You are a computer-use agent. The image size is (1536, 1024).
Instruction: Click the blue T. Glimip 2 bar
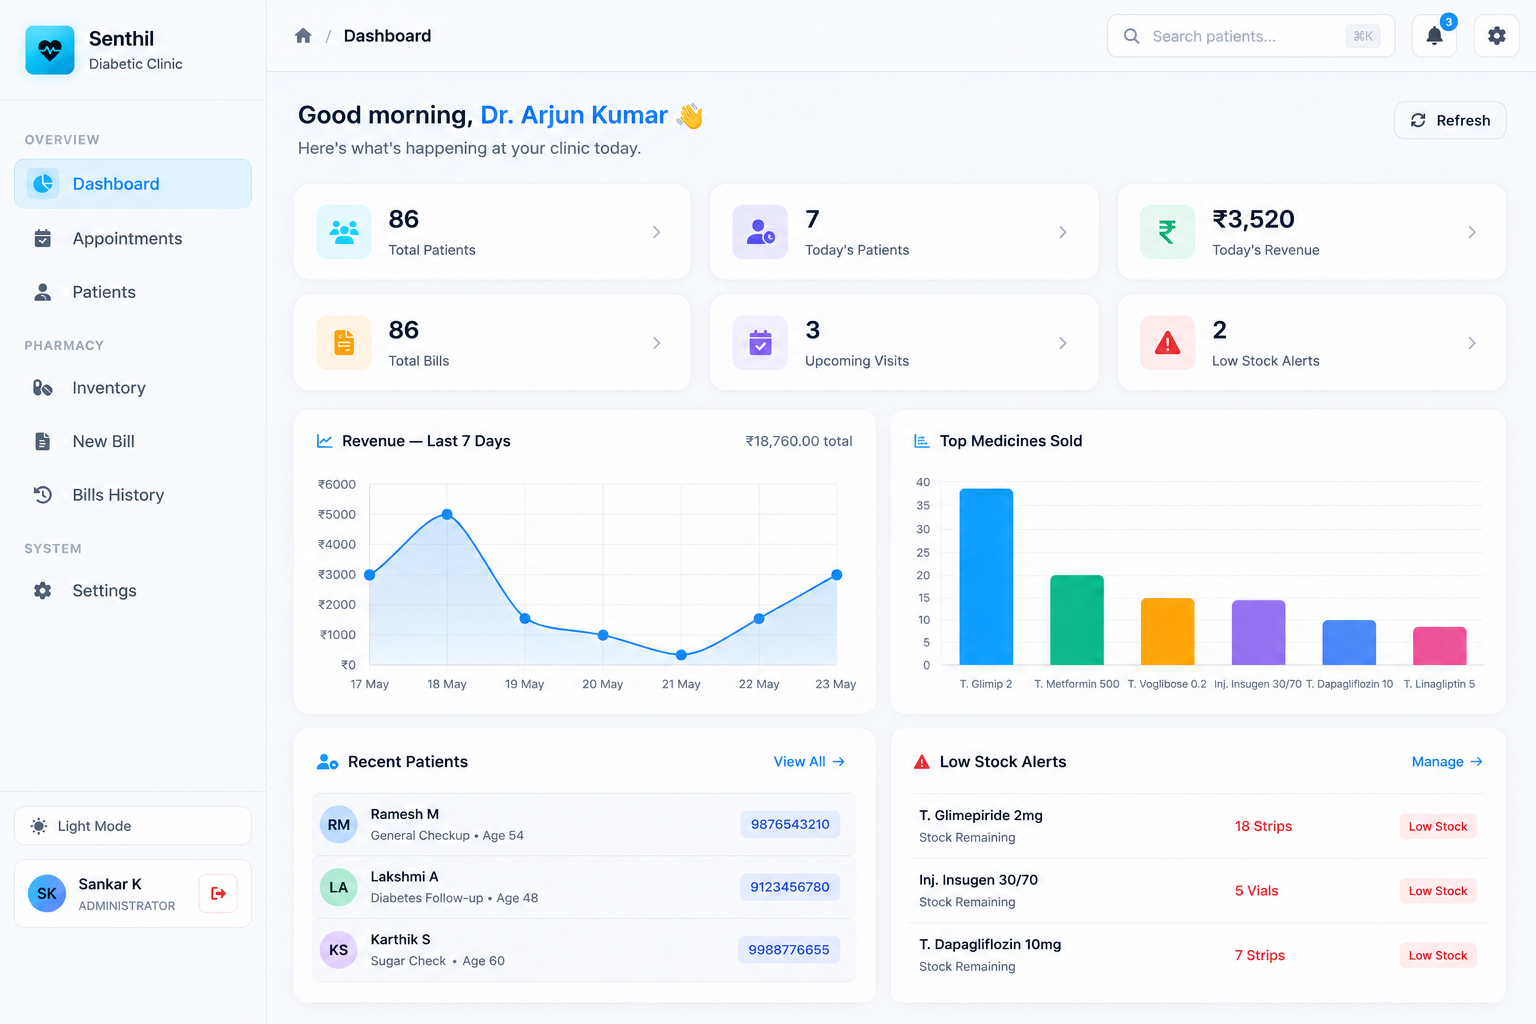click(x=986, y=577)
